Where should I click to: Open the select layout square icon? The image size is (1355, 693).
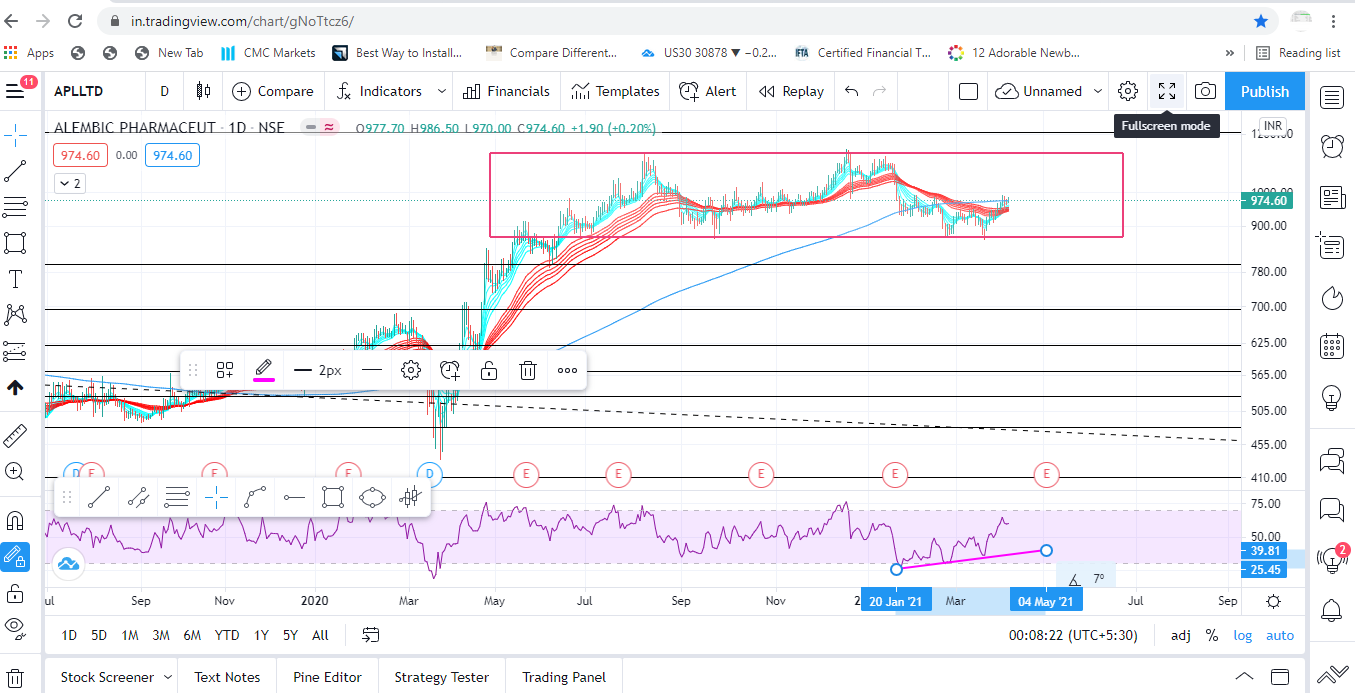967,91
